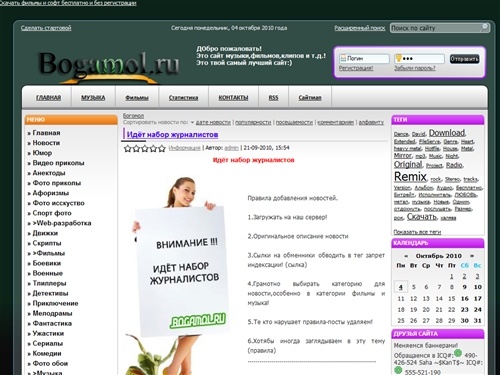This screenshot has width=500, height=375.
Task: Open author admin profile link
Action: tap(232, 148)
